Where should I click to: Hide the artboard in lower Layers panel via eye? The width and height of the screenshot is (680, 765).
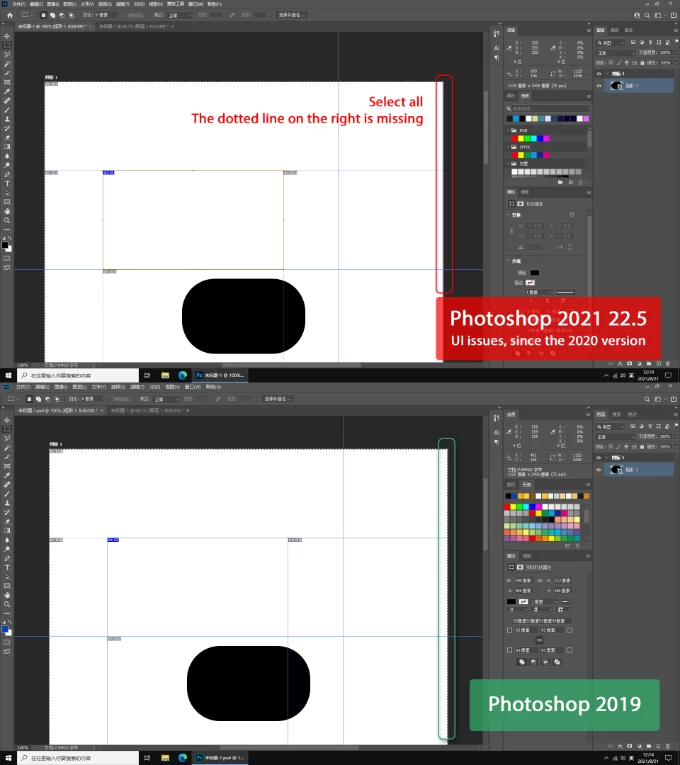click(x=599, y=458)
